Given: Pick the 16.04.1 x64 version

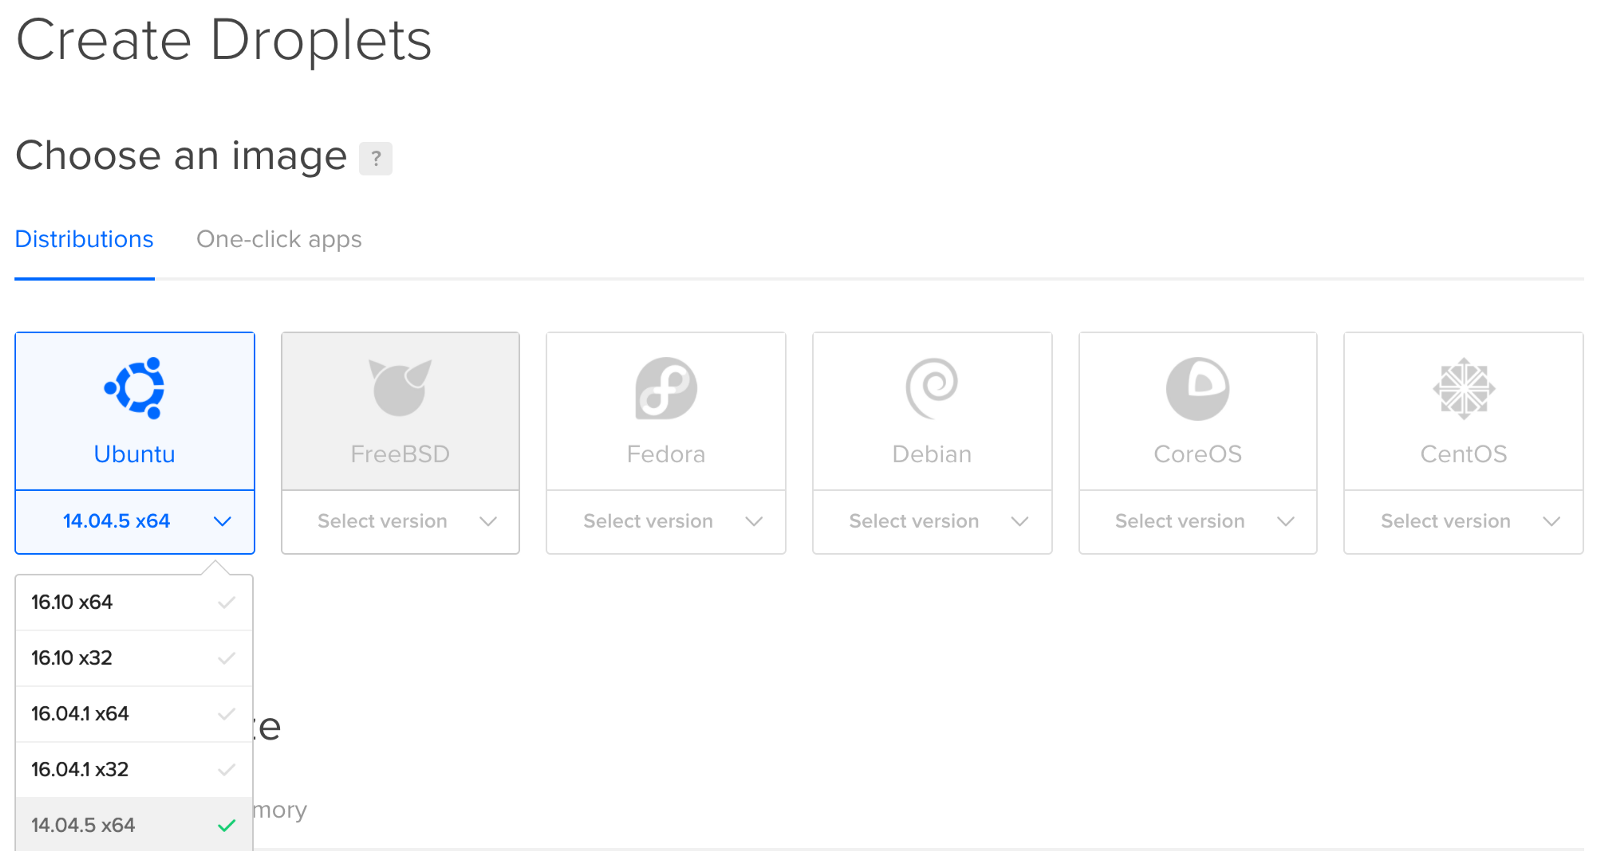Looking at the screenshot, I should tap(133, 714).
